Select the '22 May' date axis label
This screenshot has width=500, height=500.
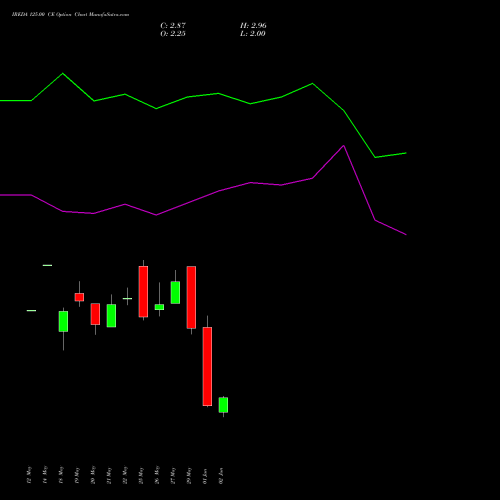click(x=125, y=475)
